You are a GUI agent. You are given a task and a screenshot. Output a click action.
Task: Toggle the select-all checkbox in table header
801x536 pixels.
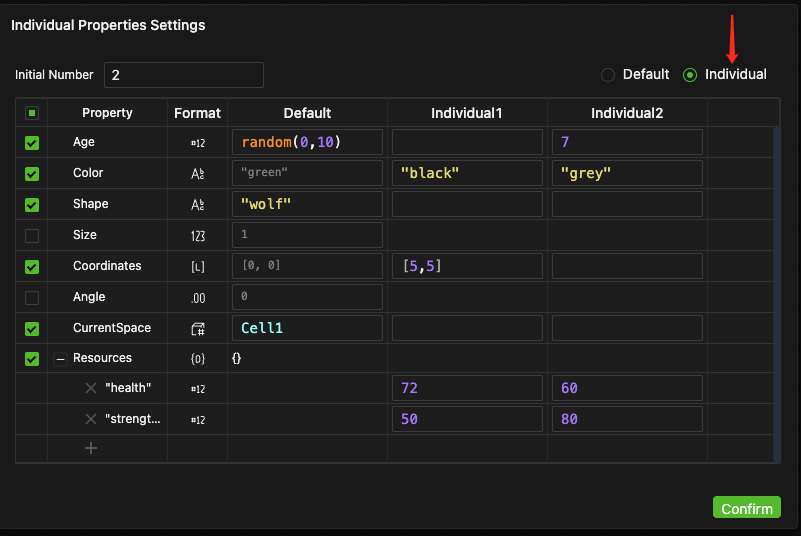[x=32, y=113]
